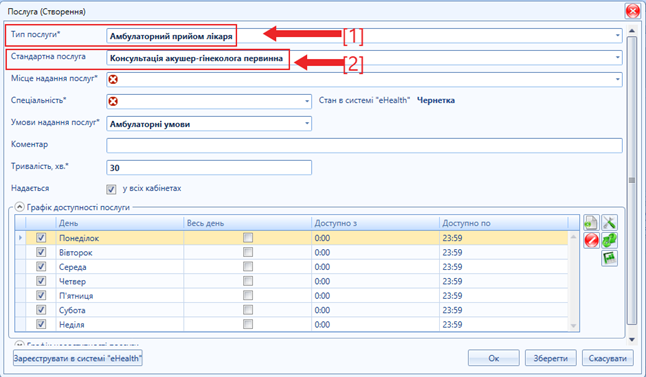Uncheck the Понеділок day checkbox
646x377 pixels.
(41, 238)
